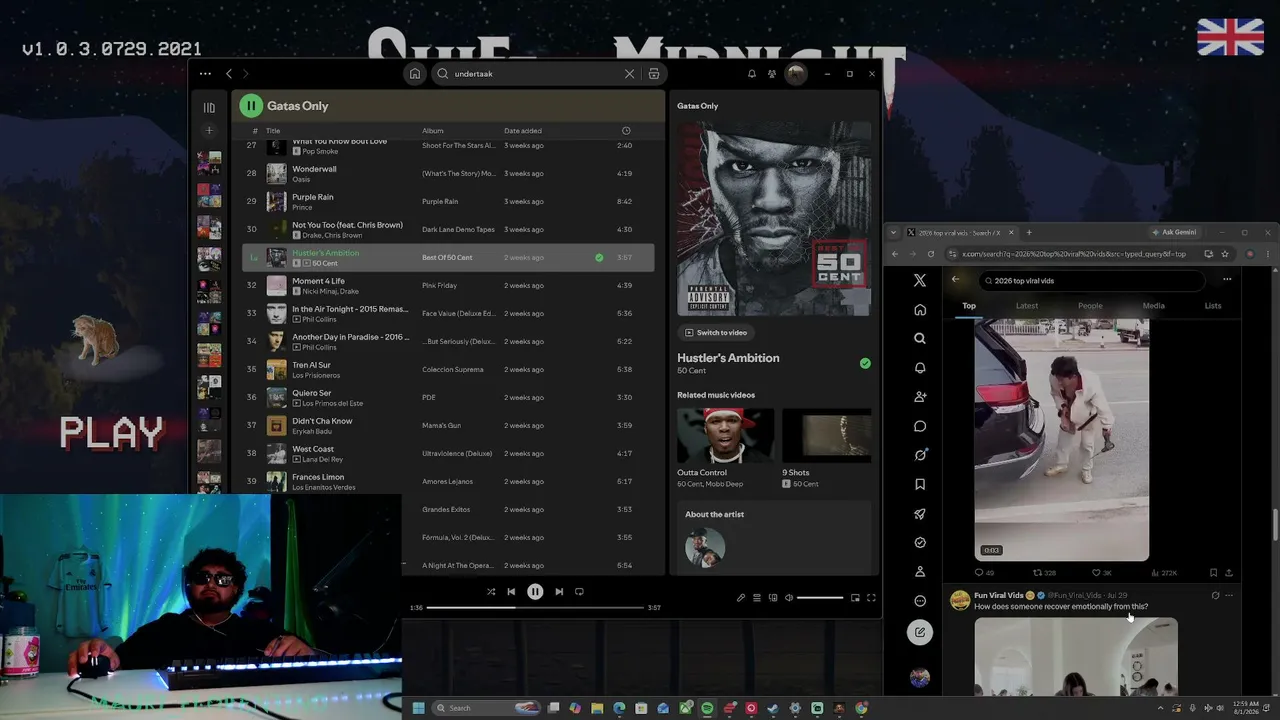The width and height of the screenshot is (1280, 720).
Task: Open the 9 Shots related music video
Action: coord(826,435)
